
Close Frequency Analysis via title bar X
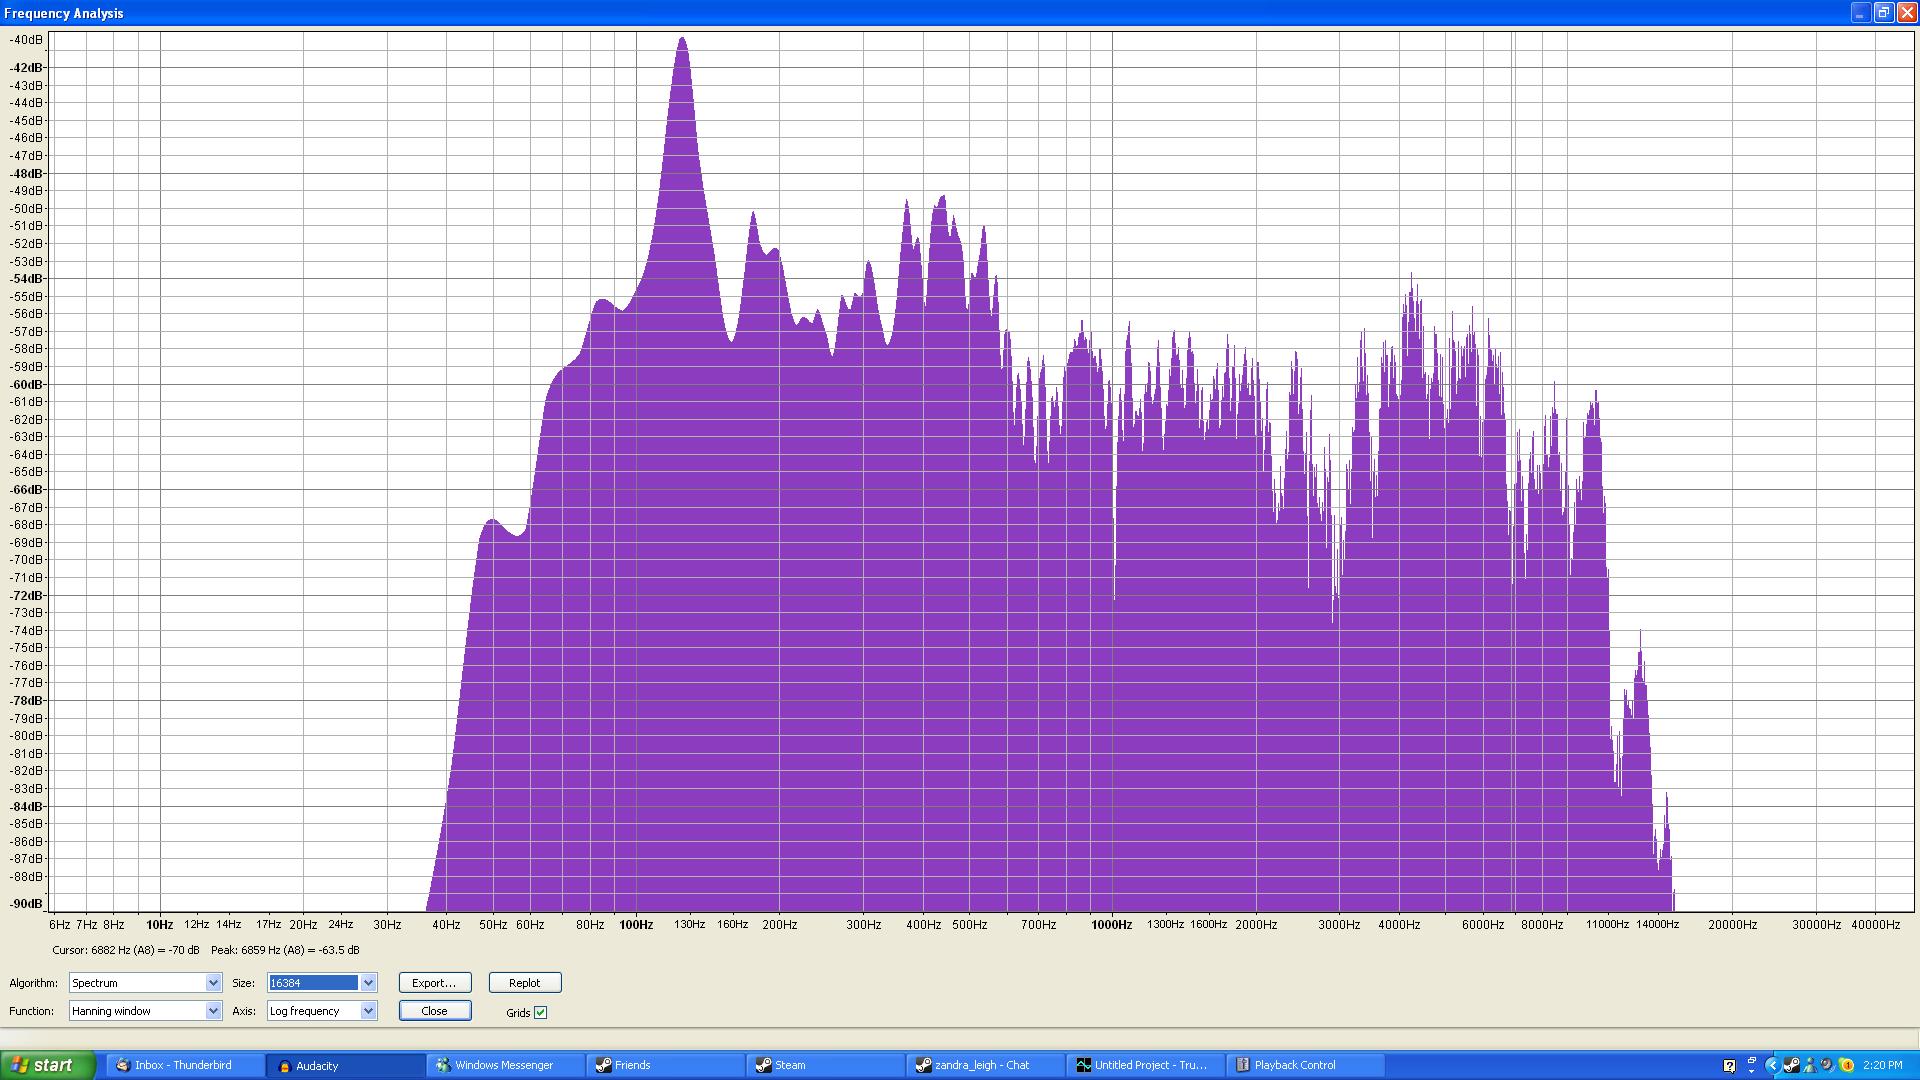coord(1906,13)
